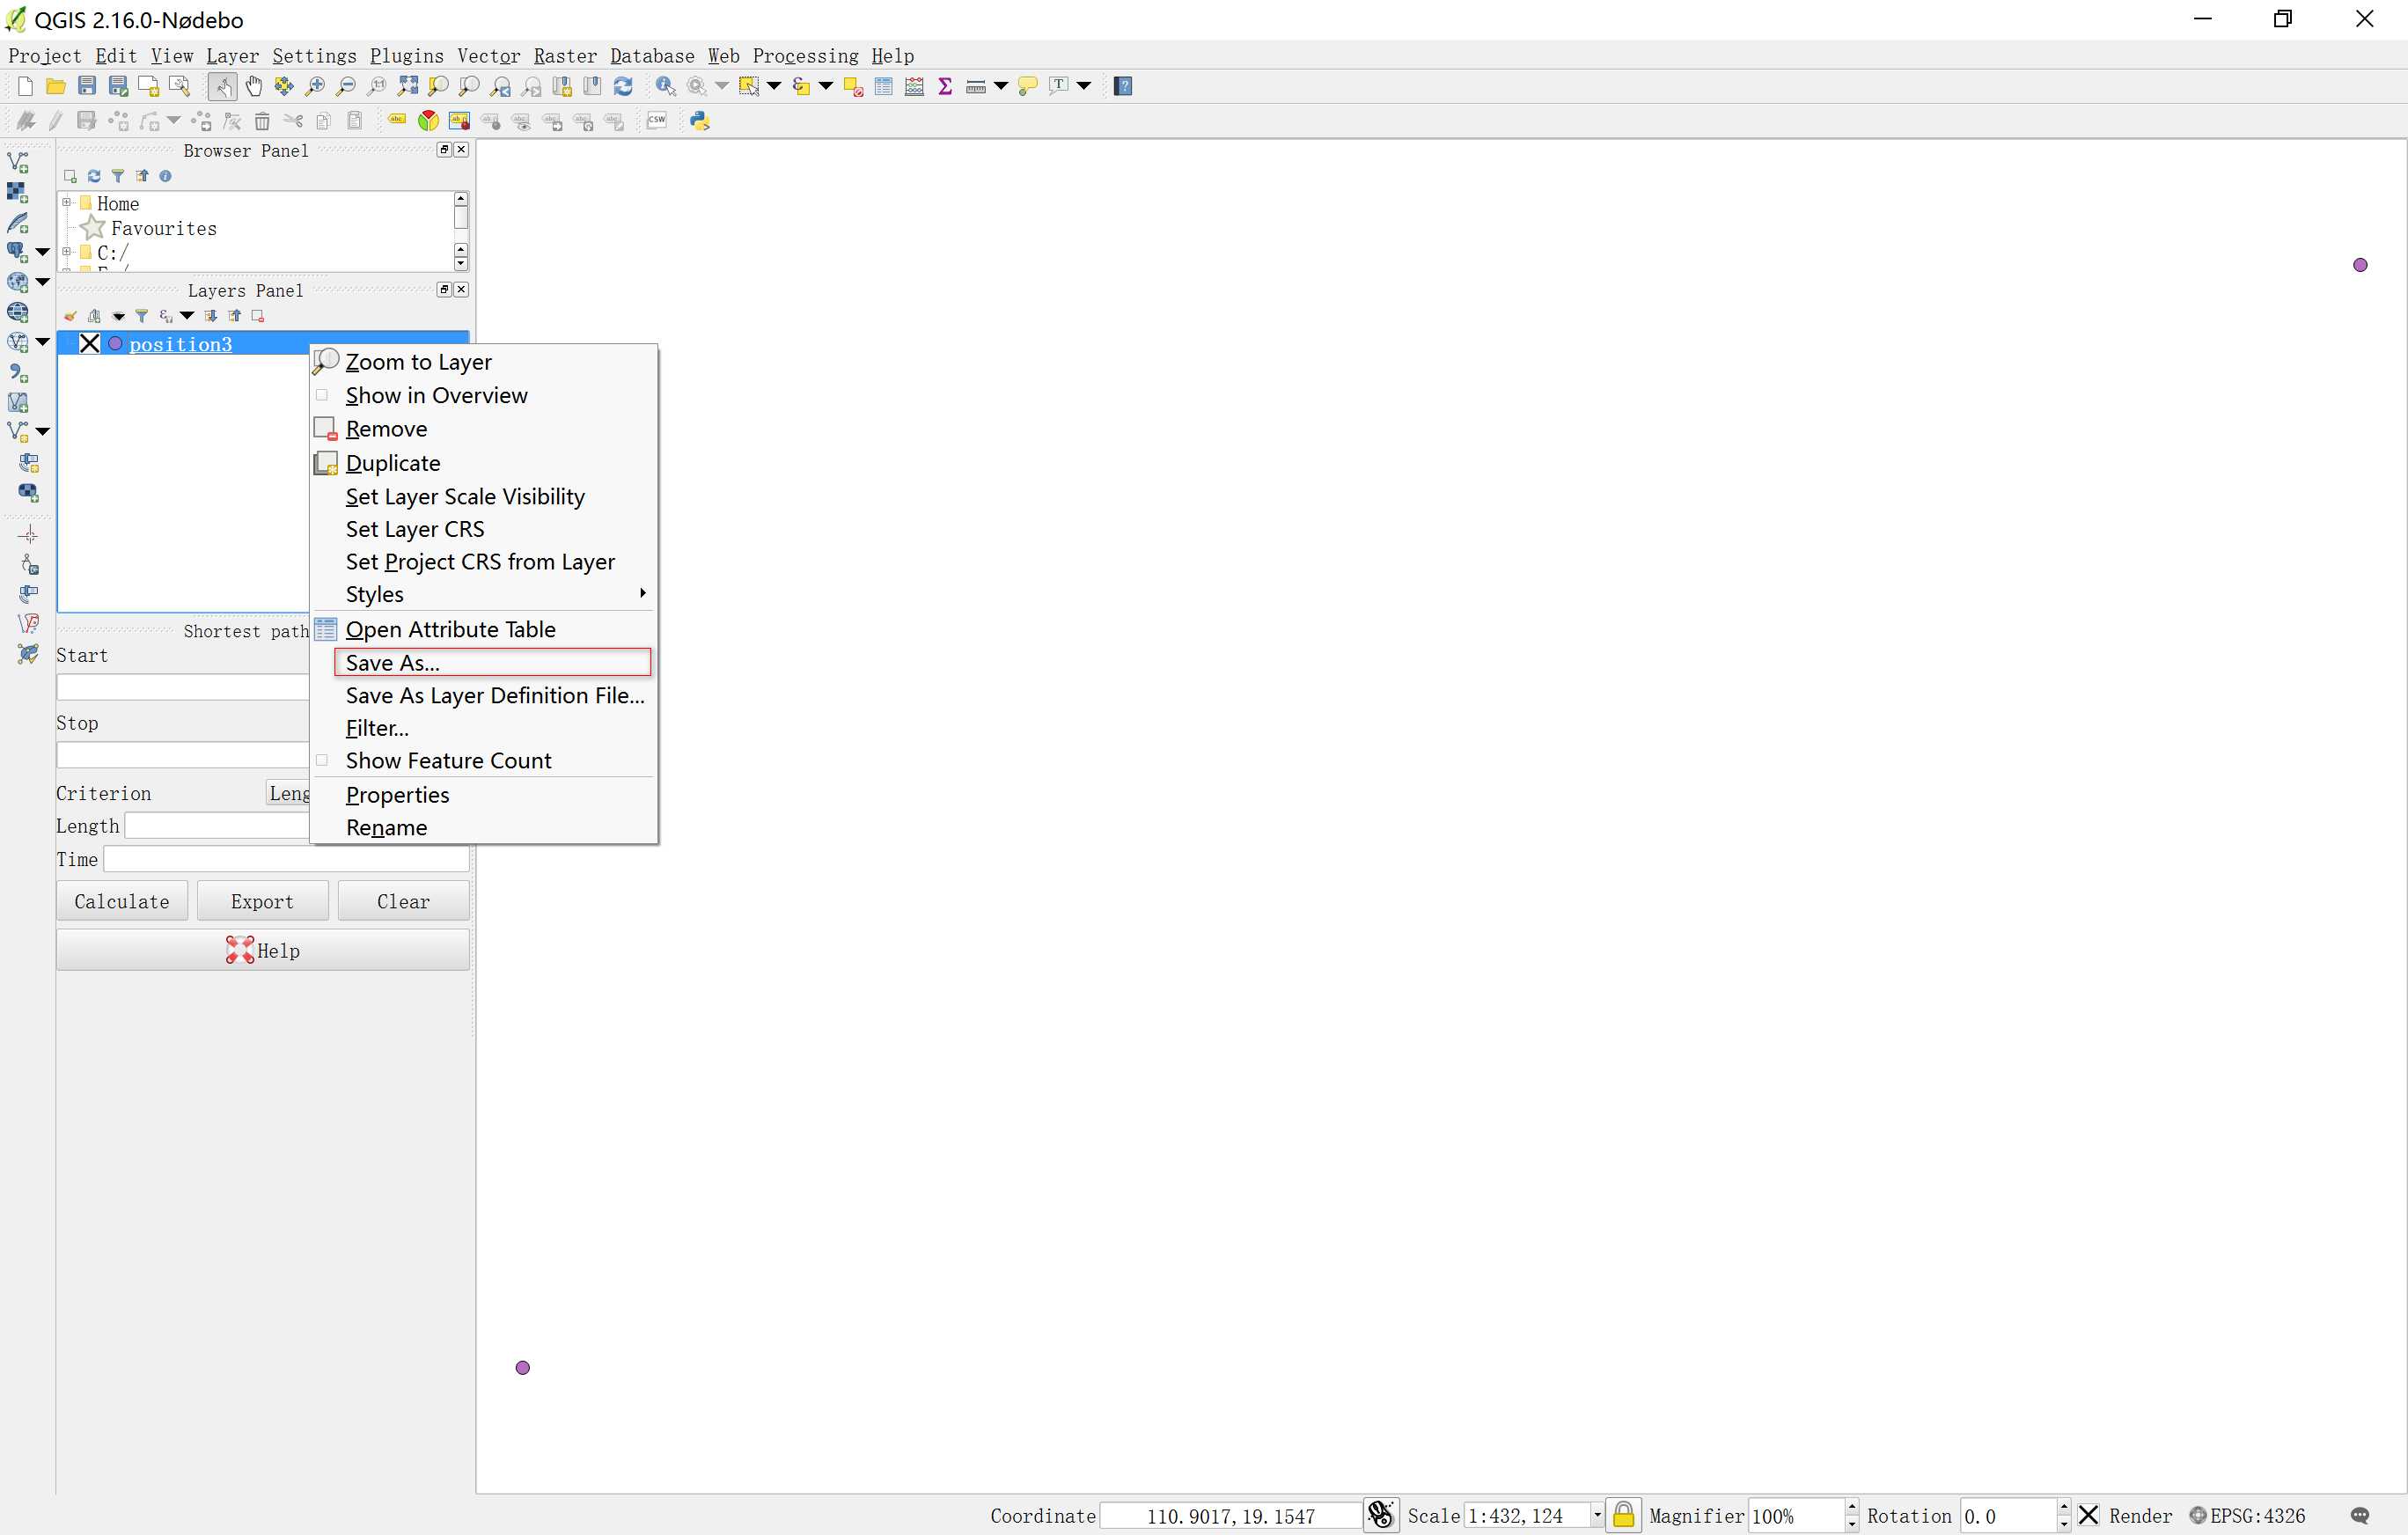Toggle visibility checkbox of position3 layer
2408x1535 pixels.
click(x=90, y=344)
